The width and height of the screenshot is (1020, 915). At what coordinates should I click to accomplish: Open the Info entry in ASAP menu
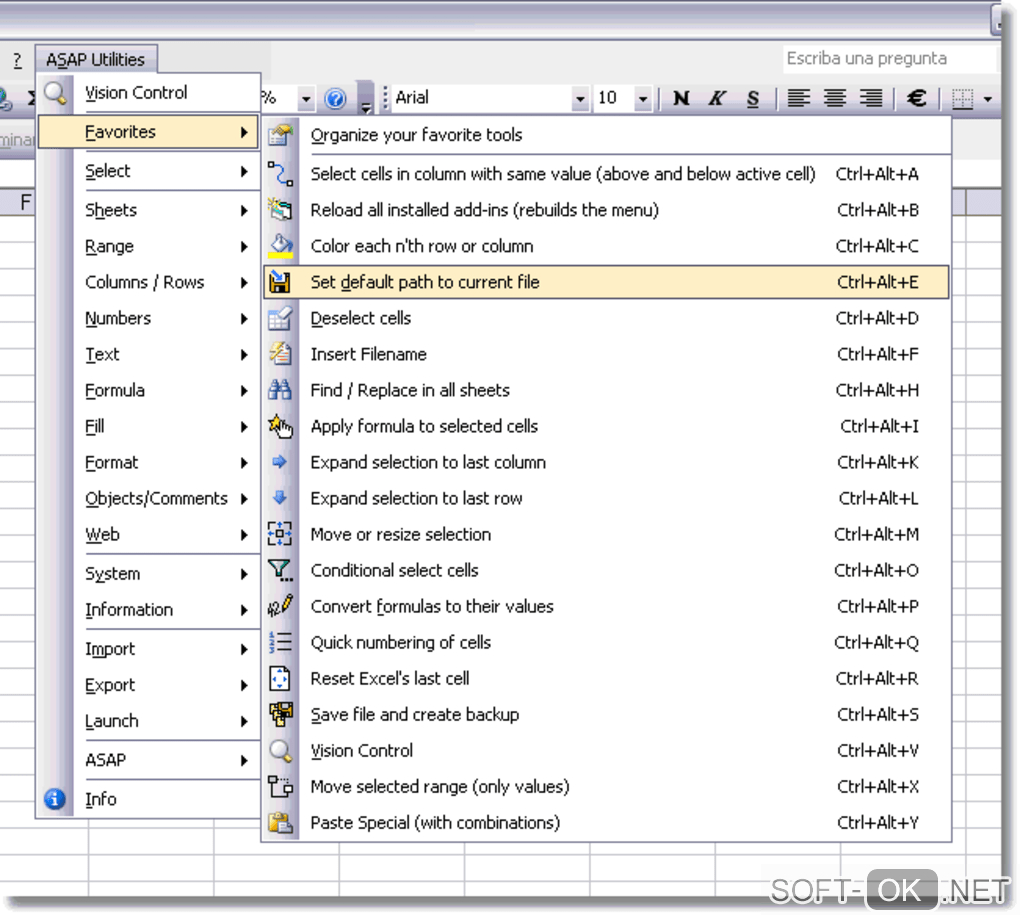click(150, 799)
